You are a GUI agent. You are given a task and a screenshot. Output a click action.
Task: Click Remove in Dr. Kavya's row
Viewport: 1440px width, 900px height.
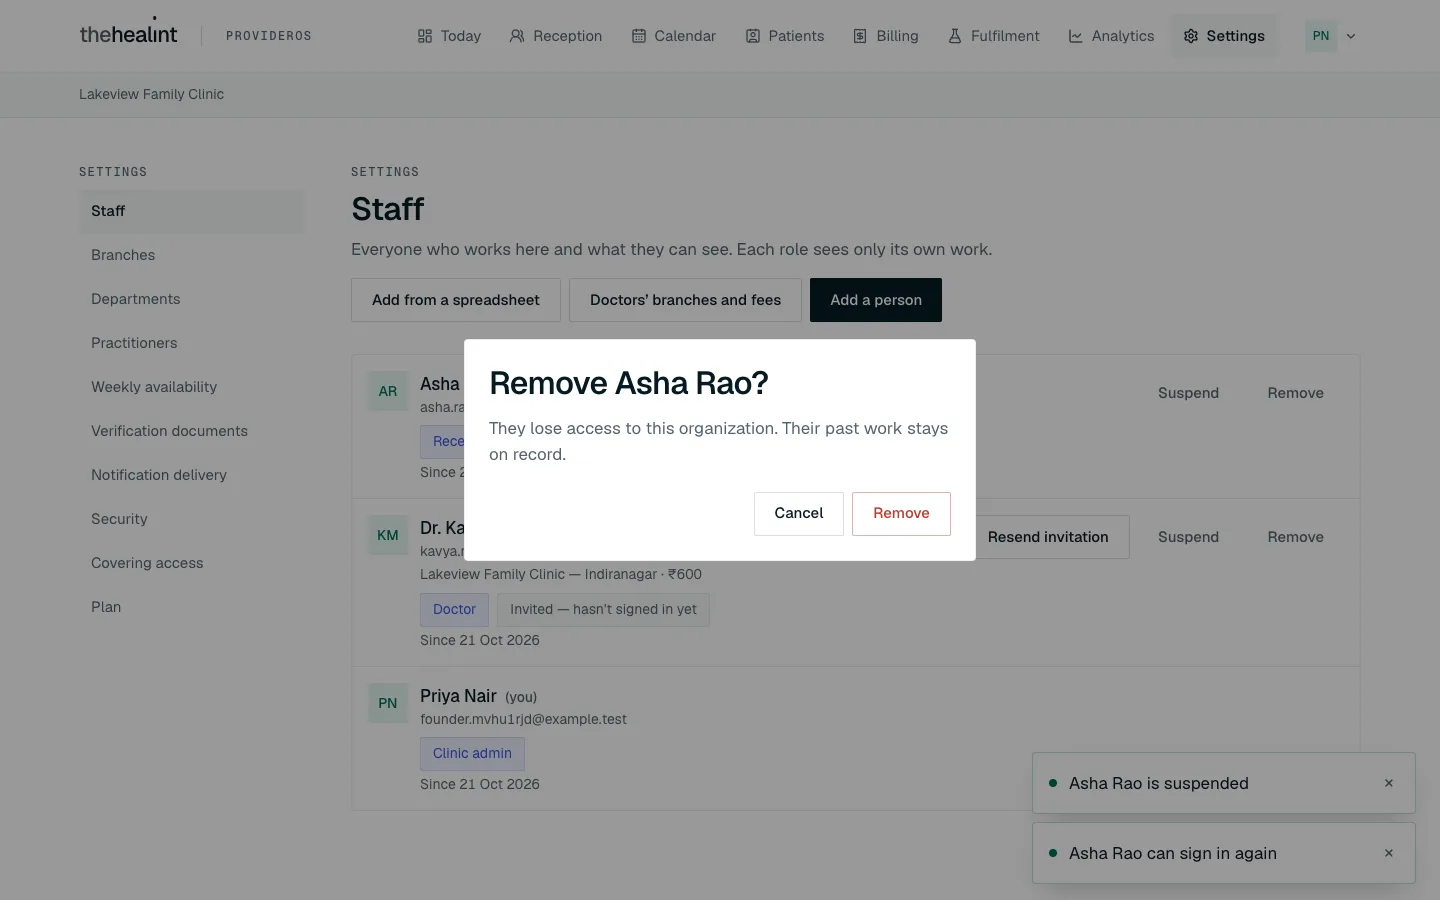pyautogui.click(x=1296, y=537)
